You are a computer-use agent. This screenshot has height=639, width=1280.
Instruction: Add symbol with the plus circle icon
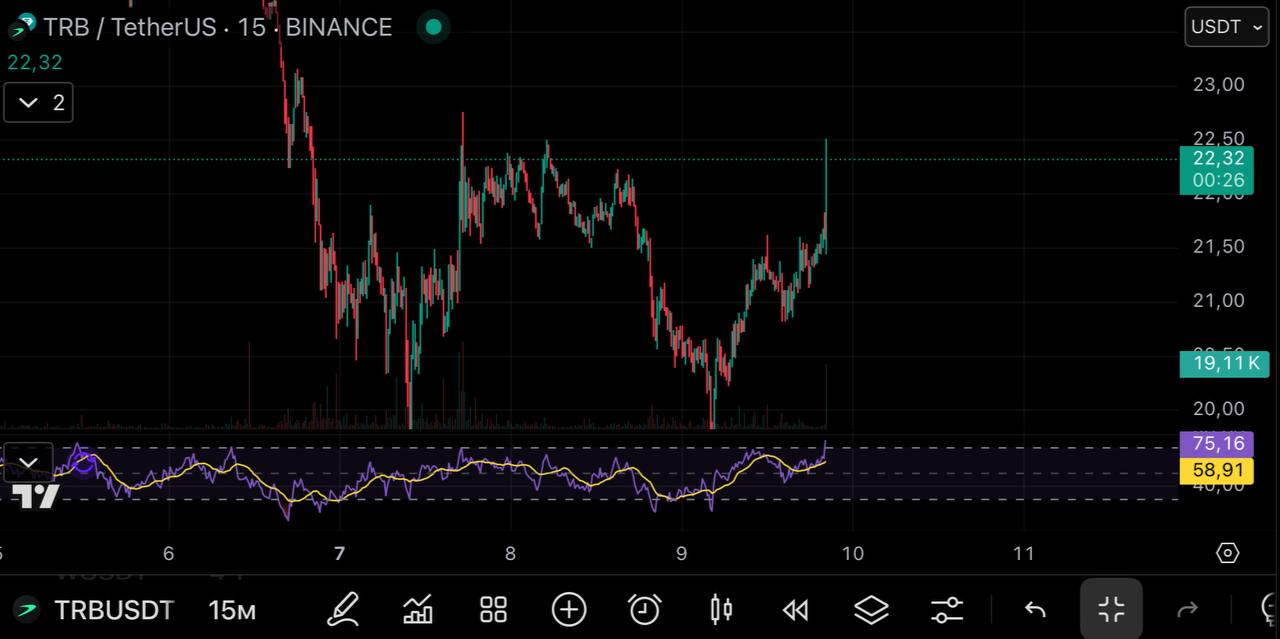coord(569,609)
